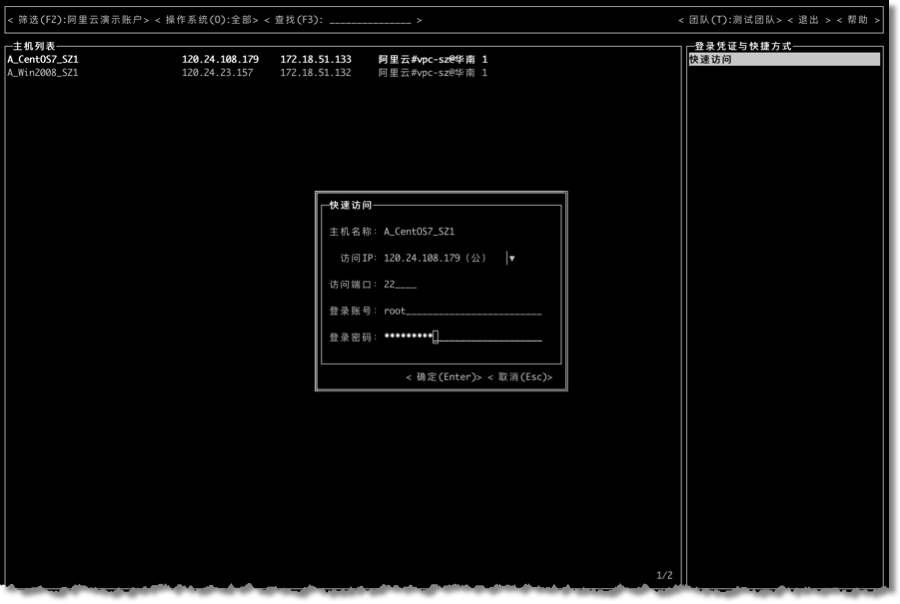Open the 帮助 menu
Image resolution: width=900 pixels, height=604 pixels.
click(x=858, y=20)
